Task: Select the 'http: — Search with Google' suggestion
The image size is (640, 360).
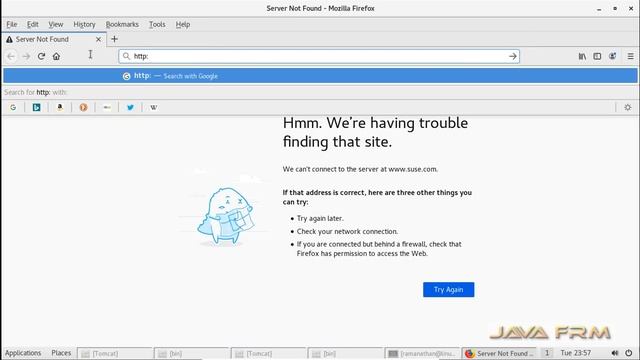Action: click(320, 76)
